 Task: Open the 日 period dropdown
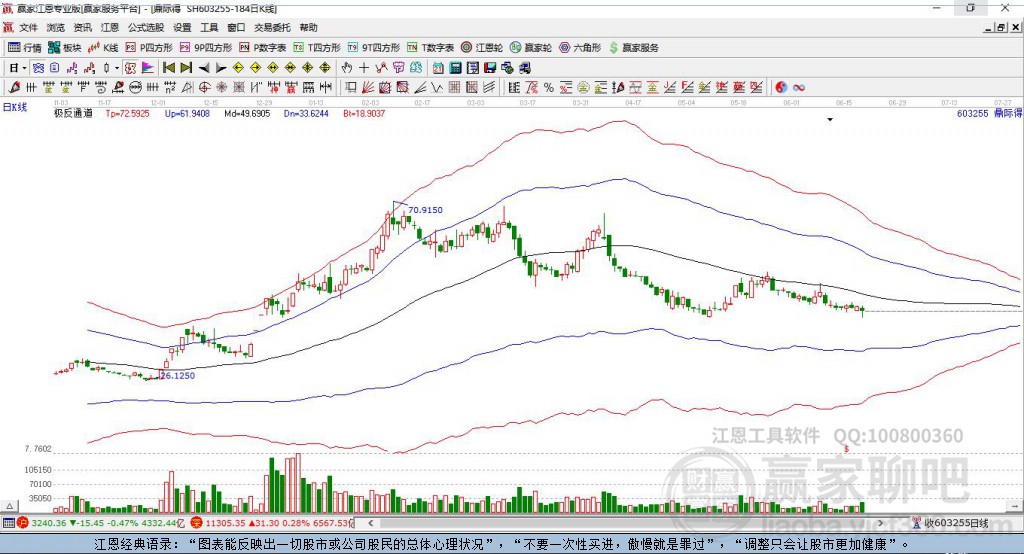(x=18, y=68)
